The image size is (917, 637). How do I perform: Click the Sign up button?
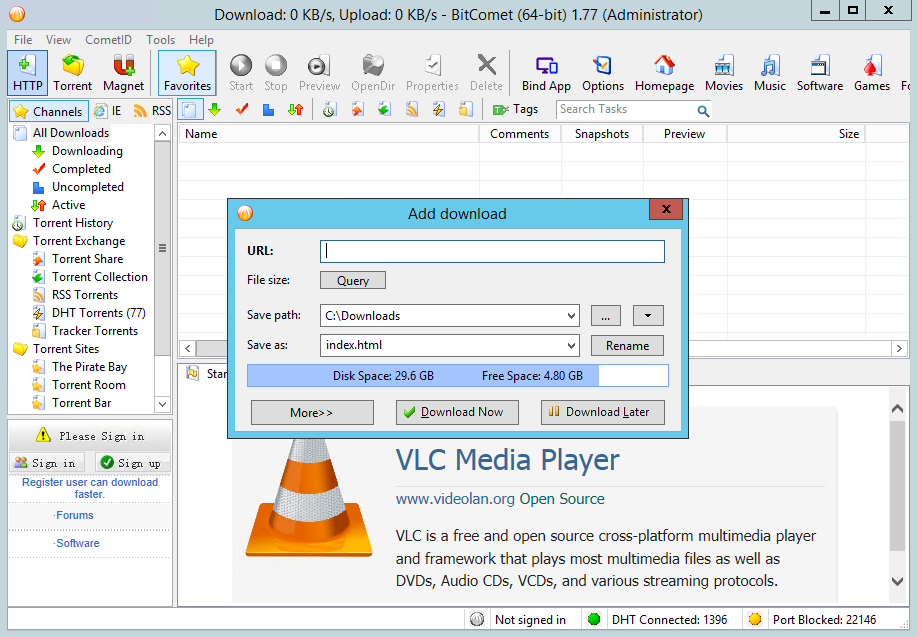133,463
